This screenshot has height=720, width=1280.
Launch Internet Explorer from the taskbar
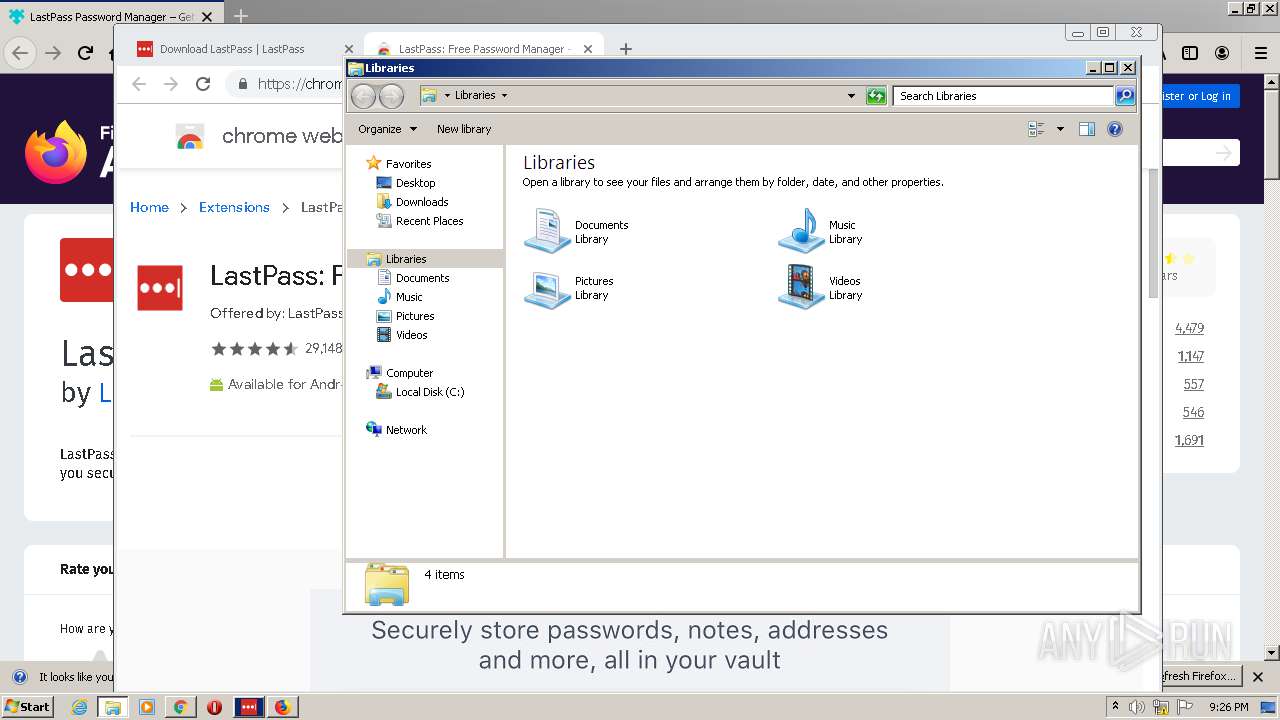tap(80, 707)
